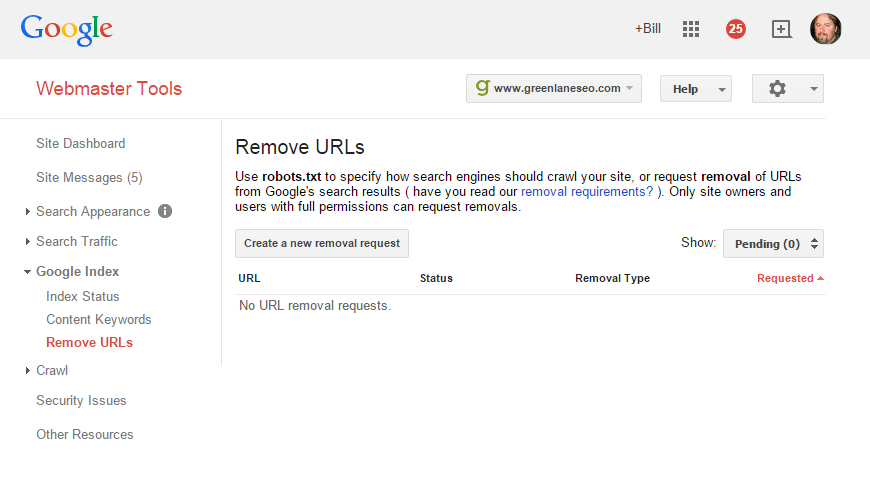Open the profile avatar photo
Screen dimensions: 870x485
(x=826, y=29)
